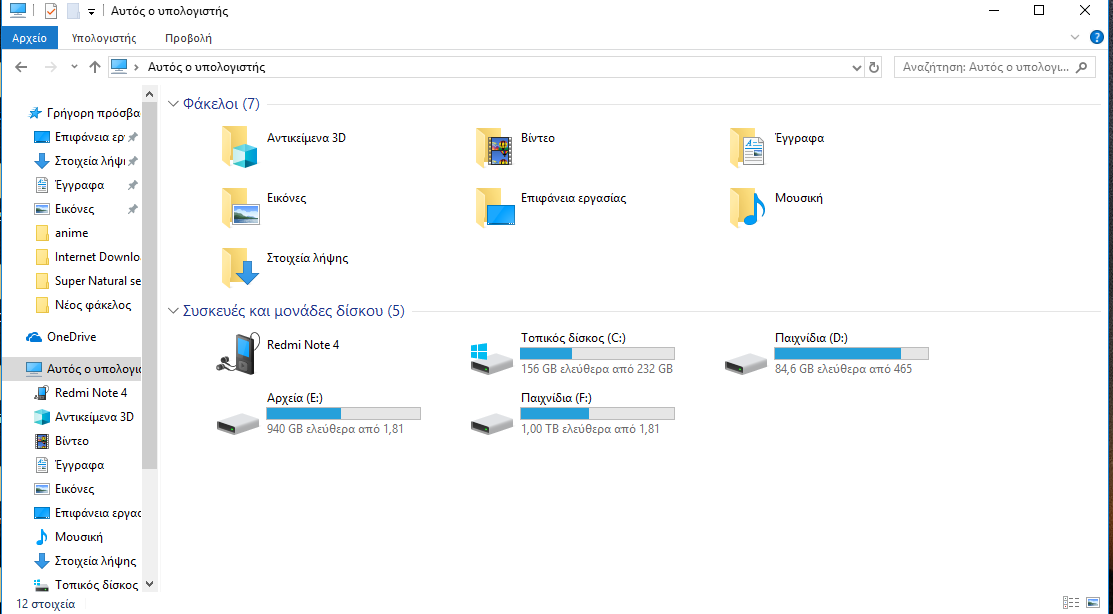Open the Customize Quick Access Toolbar dropdown
This screenshot has width=1113, height=614.
(x=91, y=12)
